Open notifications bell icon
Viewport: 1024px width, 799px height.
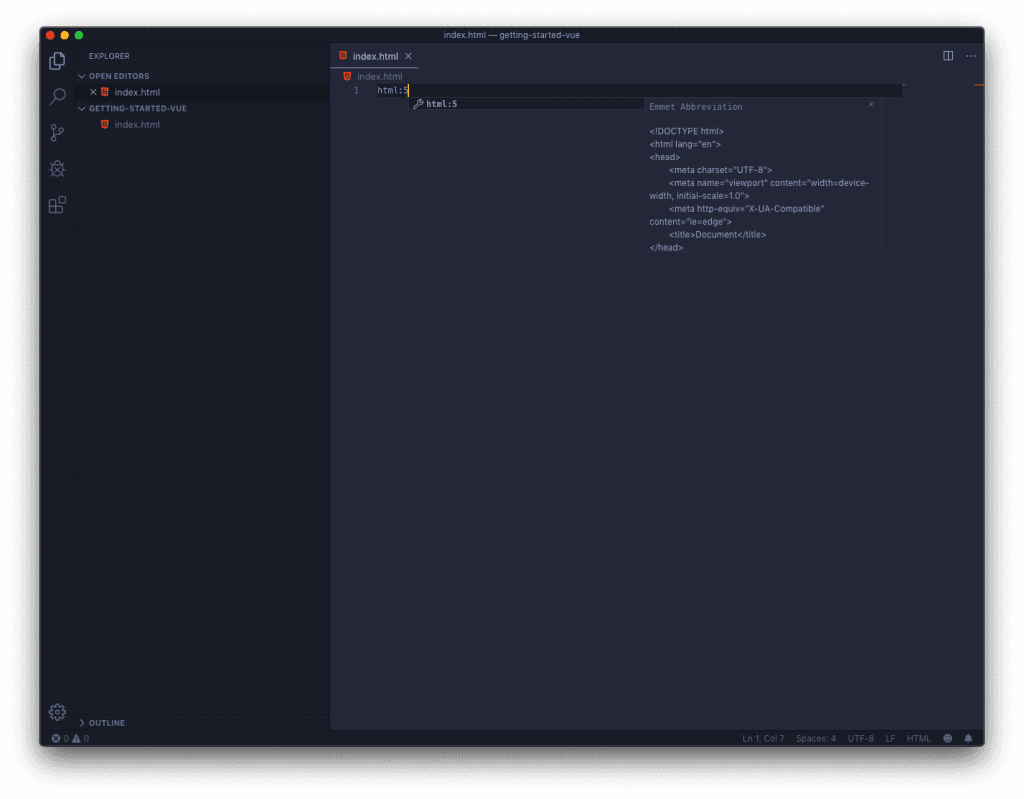click(968, 738)
